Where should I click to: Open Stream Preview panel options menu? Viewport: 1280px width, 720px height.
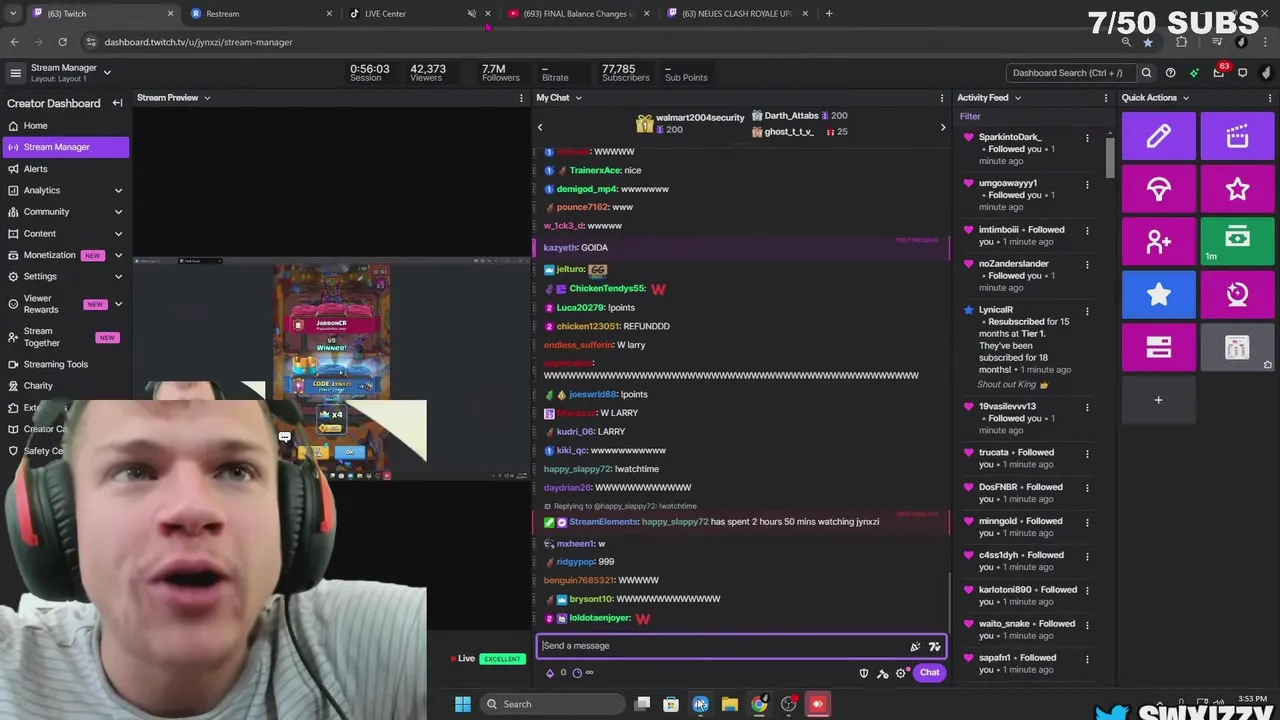(521, 98)
